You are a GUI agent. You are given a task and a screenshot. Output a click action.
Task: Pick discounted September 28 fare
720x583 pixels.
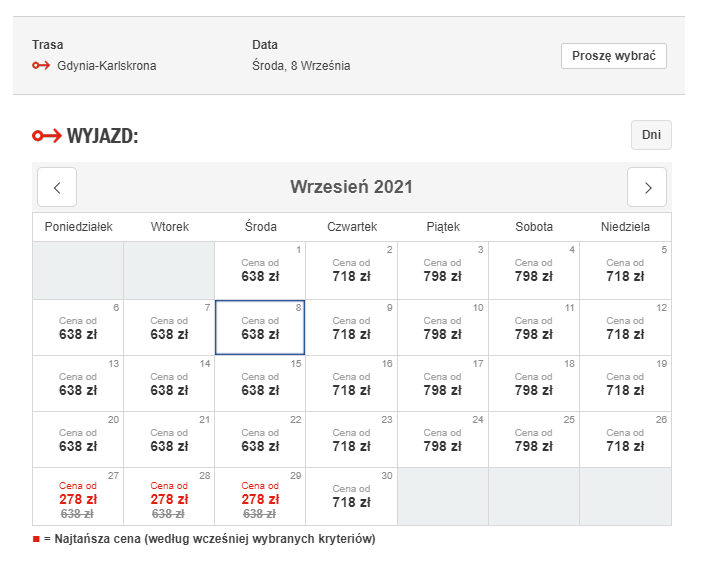(x=169, y=496)
